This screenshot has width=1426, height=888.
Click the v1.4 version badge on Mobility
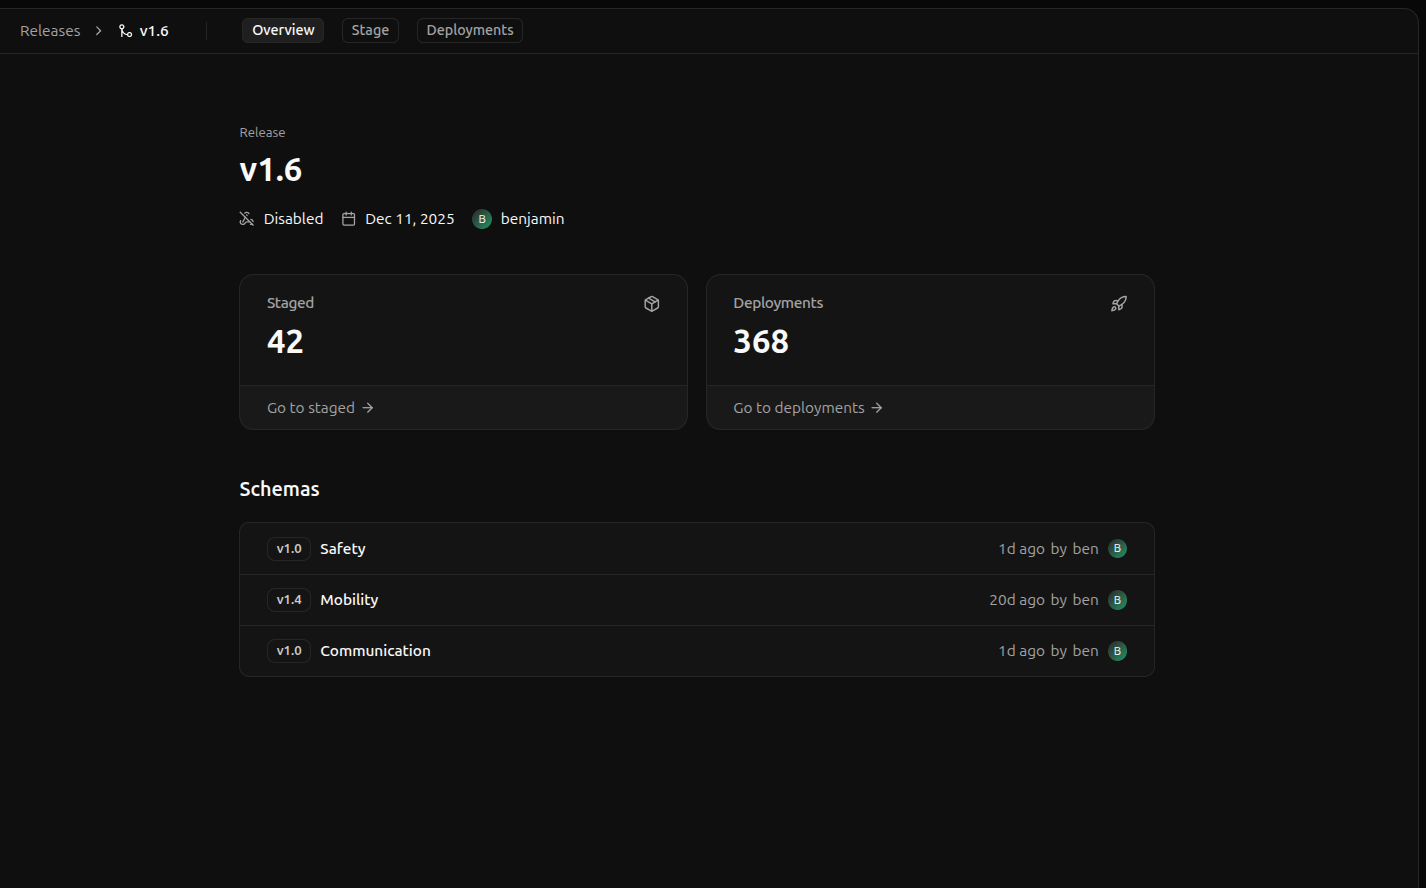[289, 600]
